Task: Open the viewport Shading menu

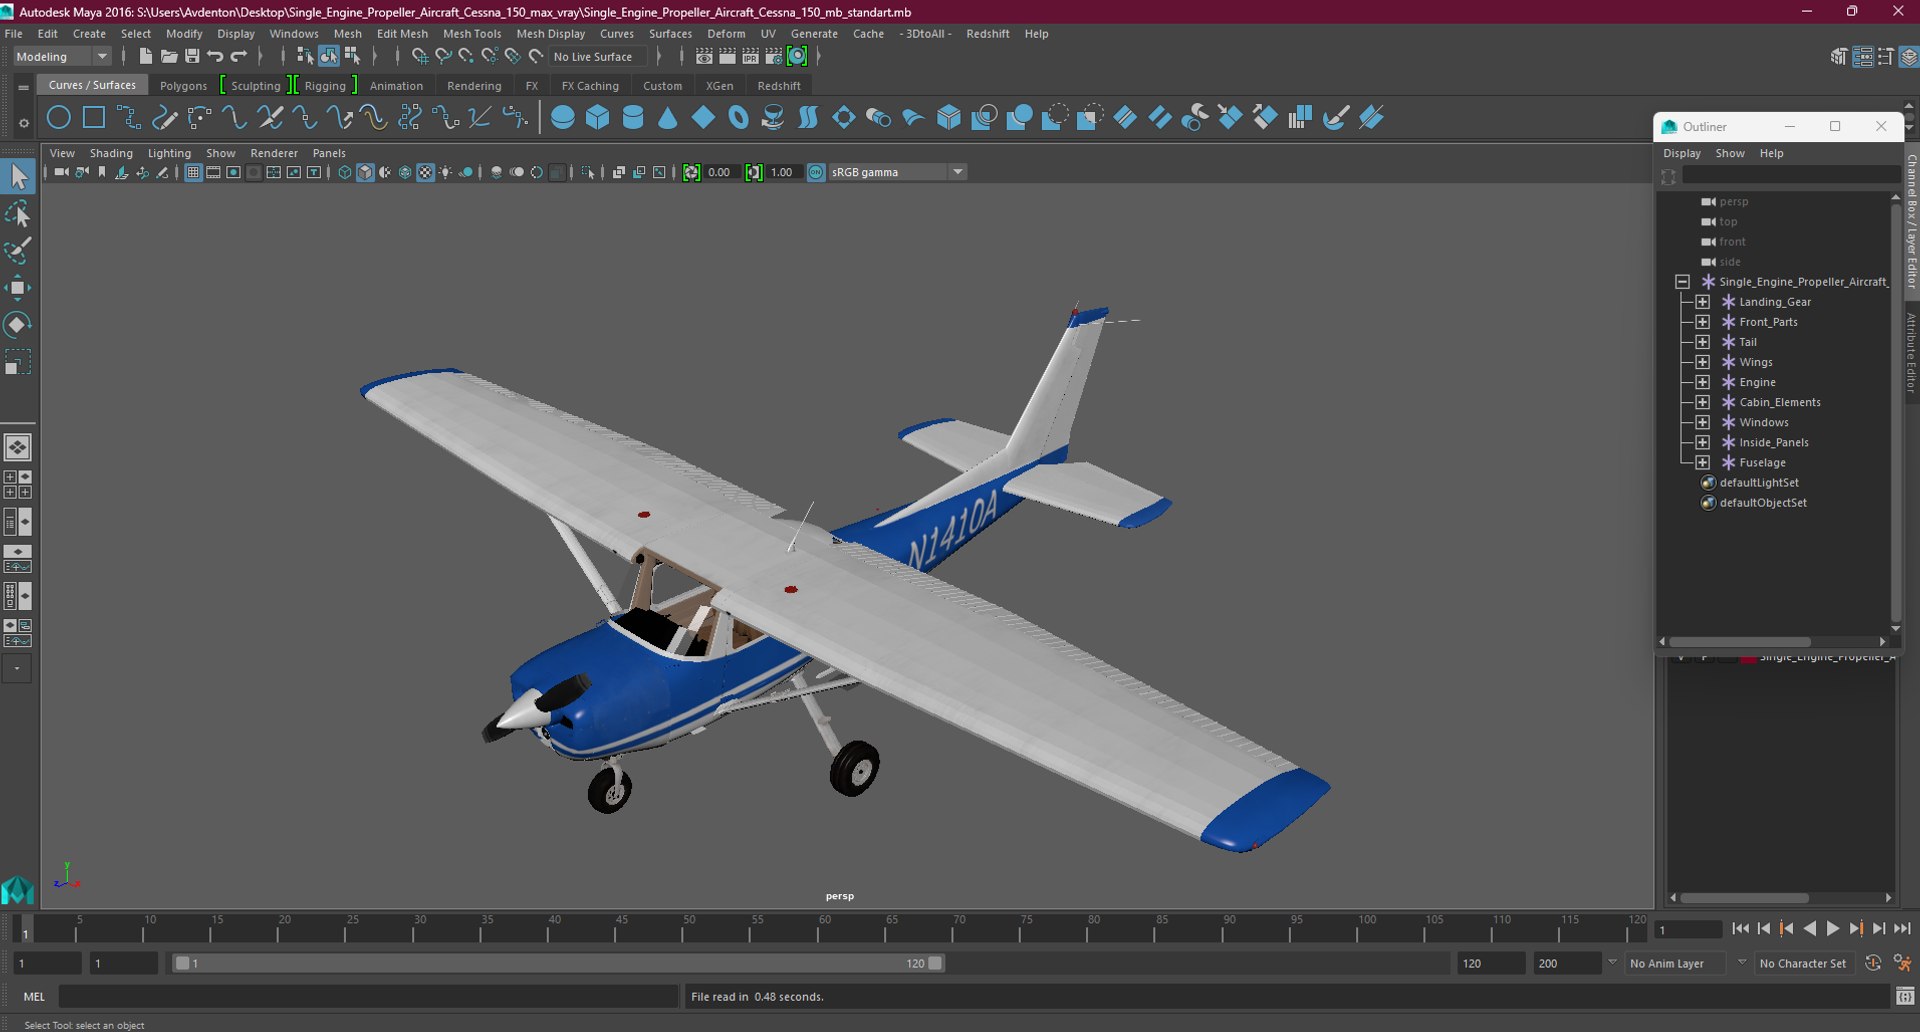Action: (111, 153)
